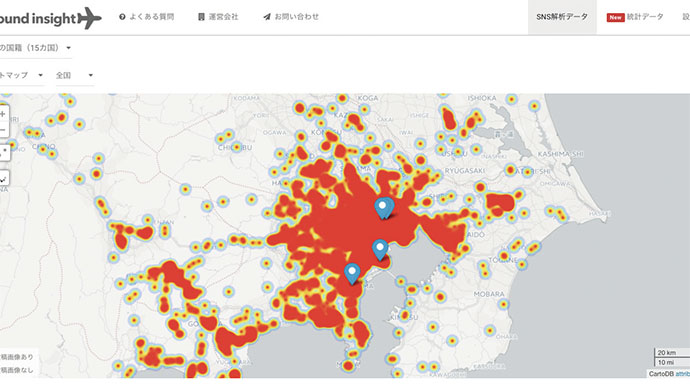Screen dimensions: 690x388
Task: Click the southernmost blue map pin
Action: [352, 274]
